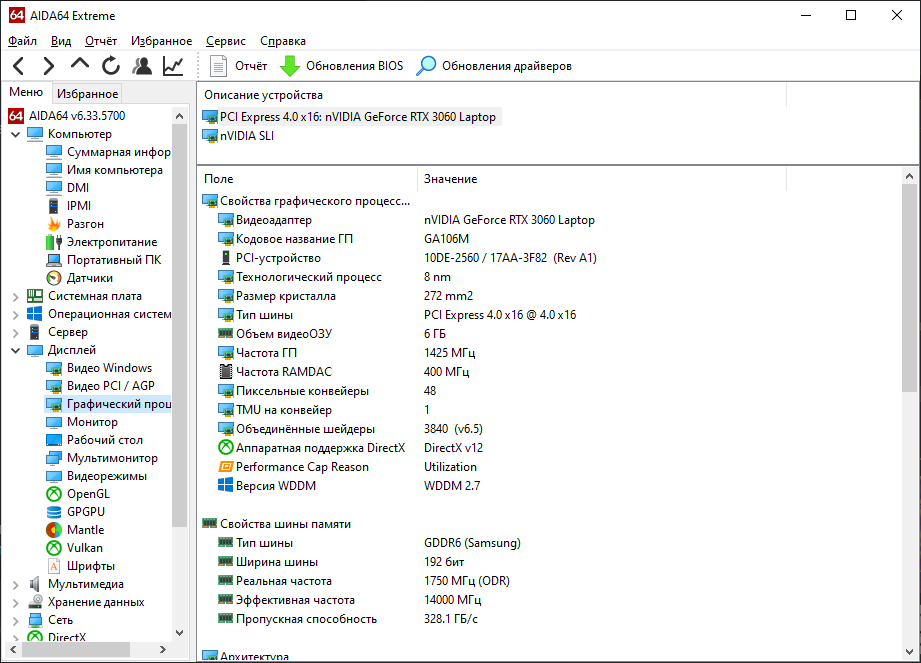Click the right panel vertical scrollbar thumb
Image resolution: width=921 pixels, height=663 pixels.
tap(909, 288)
